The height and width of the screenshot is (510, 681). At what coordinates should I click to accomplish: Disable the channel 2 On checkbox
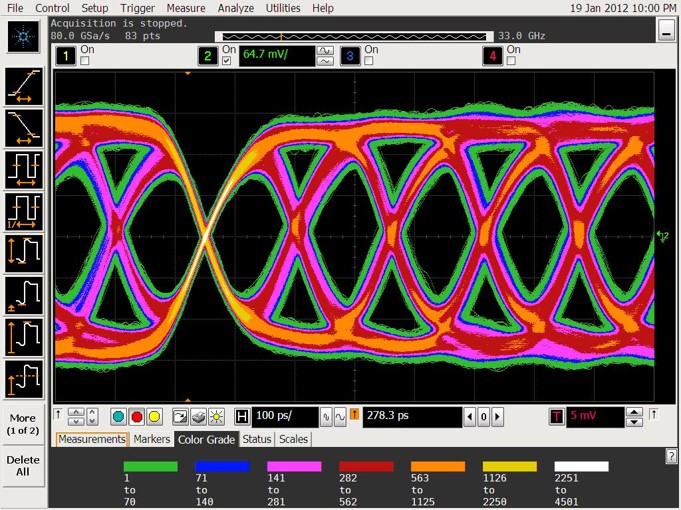tap(226, 61)
